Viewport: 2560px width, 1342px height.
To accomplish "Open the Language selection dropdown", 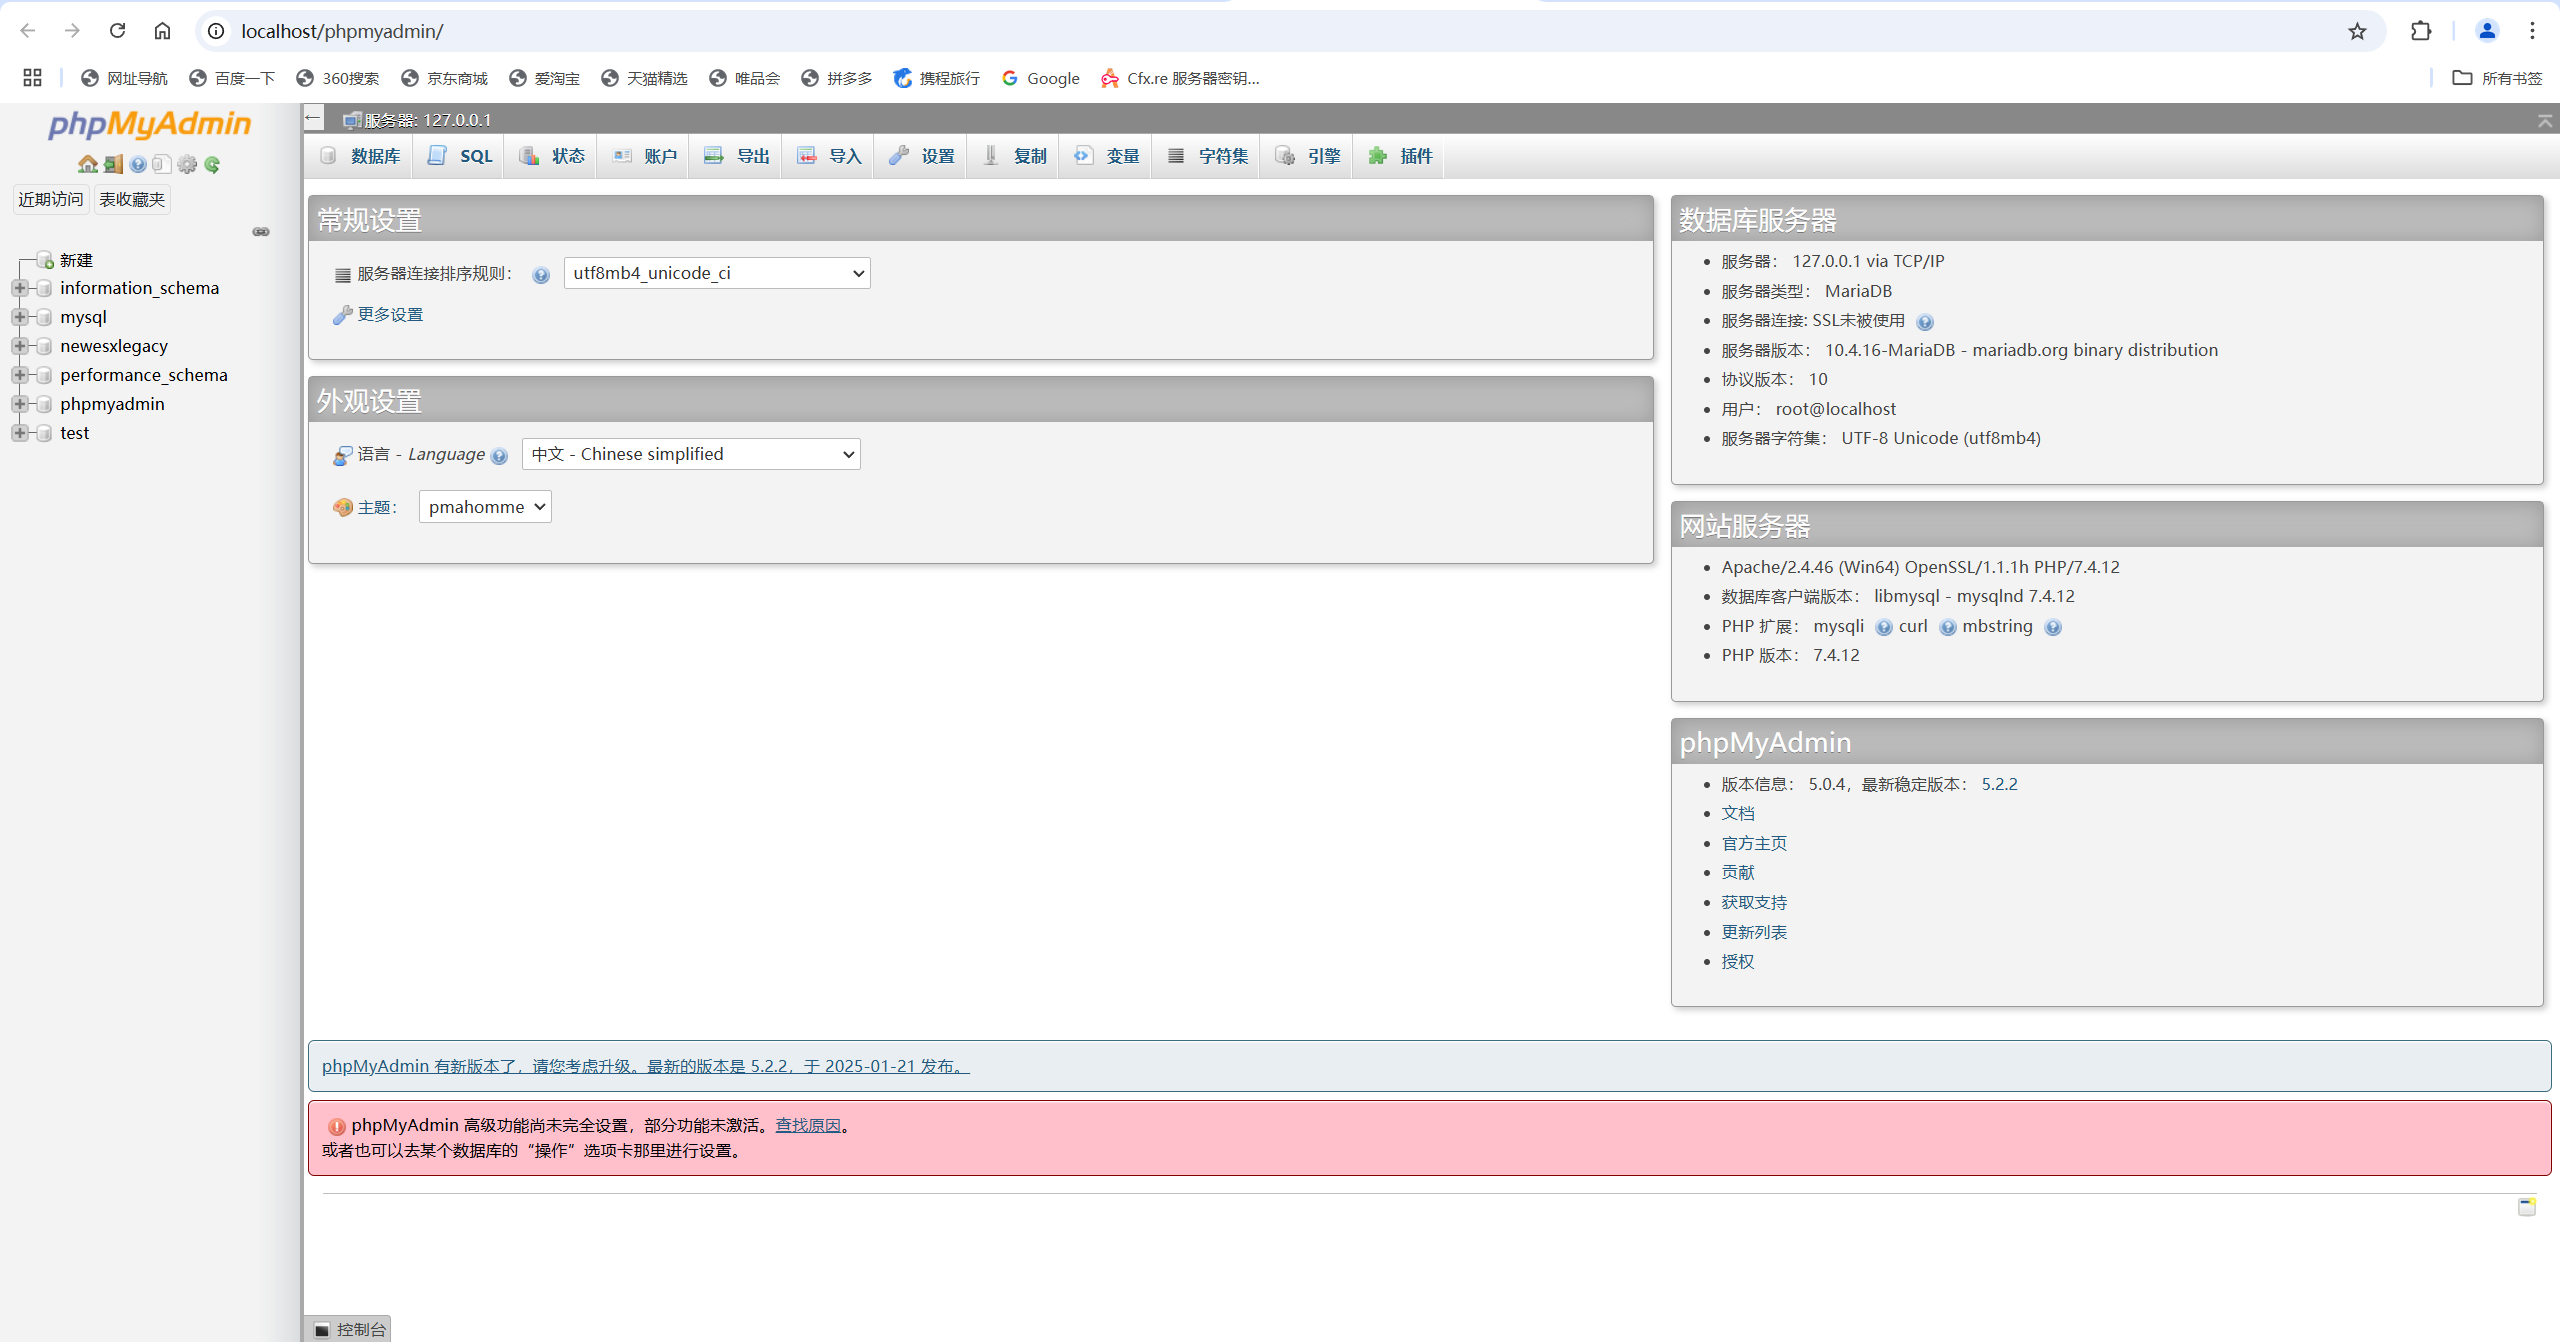I will [691, 454].
